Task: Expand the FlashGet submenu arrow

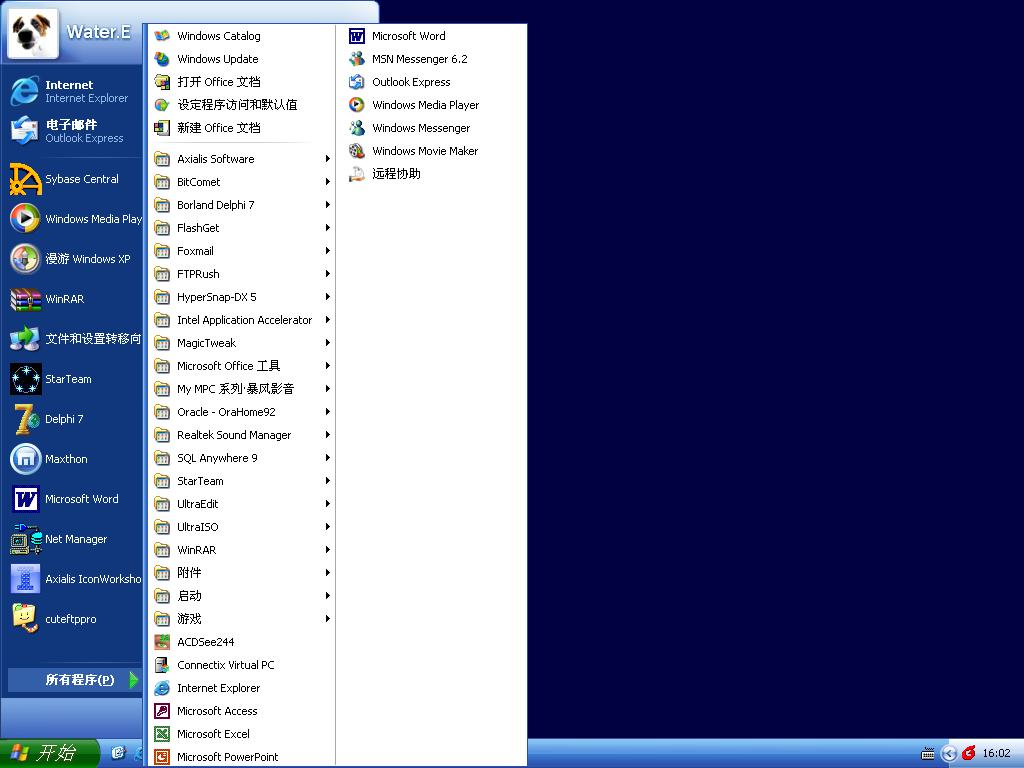Action: (327, 228)
